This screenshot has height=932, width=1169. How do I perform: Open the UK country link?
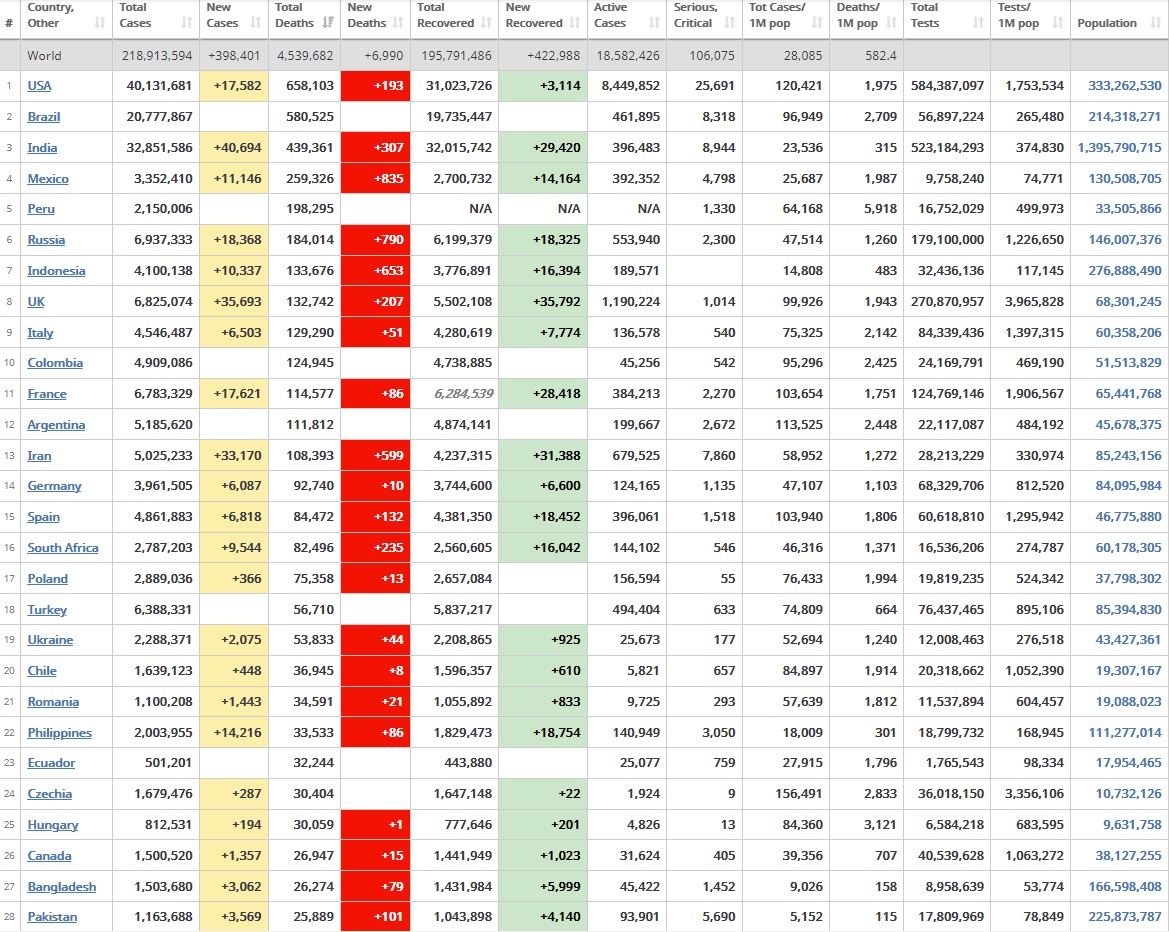click(x=36, y=302)
